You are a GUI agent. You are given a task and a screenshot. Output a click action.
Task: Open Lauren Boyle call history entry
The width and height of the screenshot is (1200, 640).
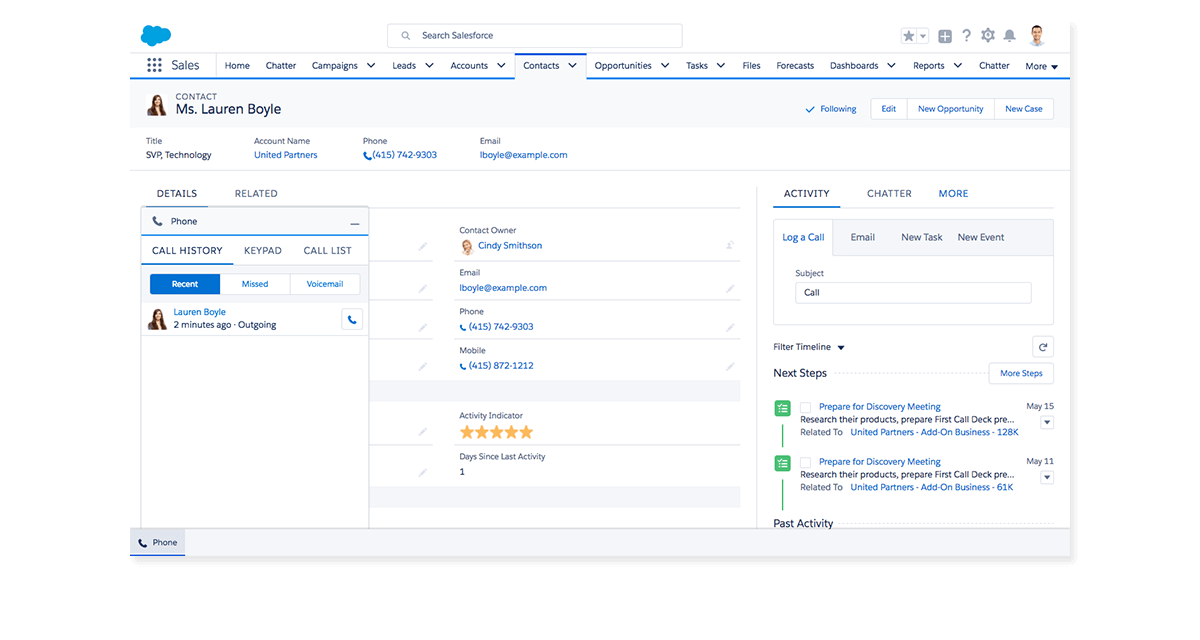pyautogui.click(x=200, y=312)
